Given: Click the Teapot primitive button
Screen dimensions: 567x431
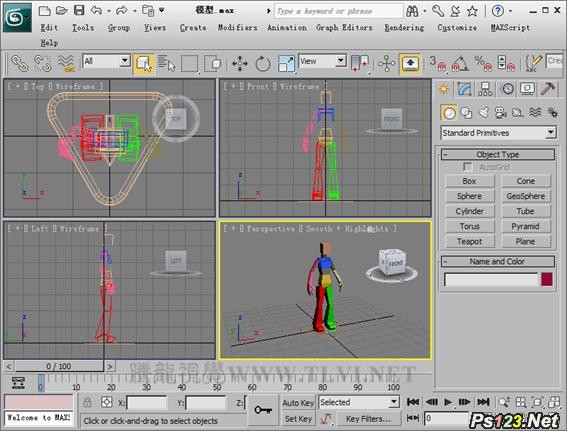Looking at the screenshot, I should click(x=469, y=241).
